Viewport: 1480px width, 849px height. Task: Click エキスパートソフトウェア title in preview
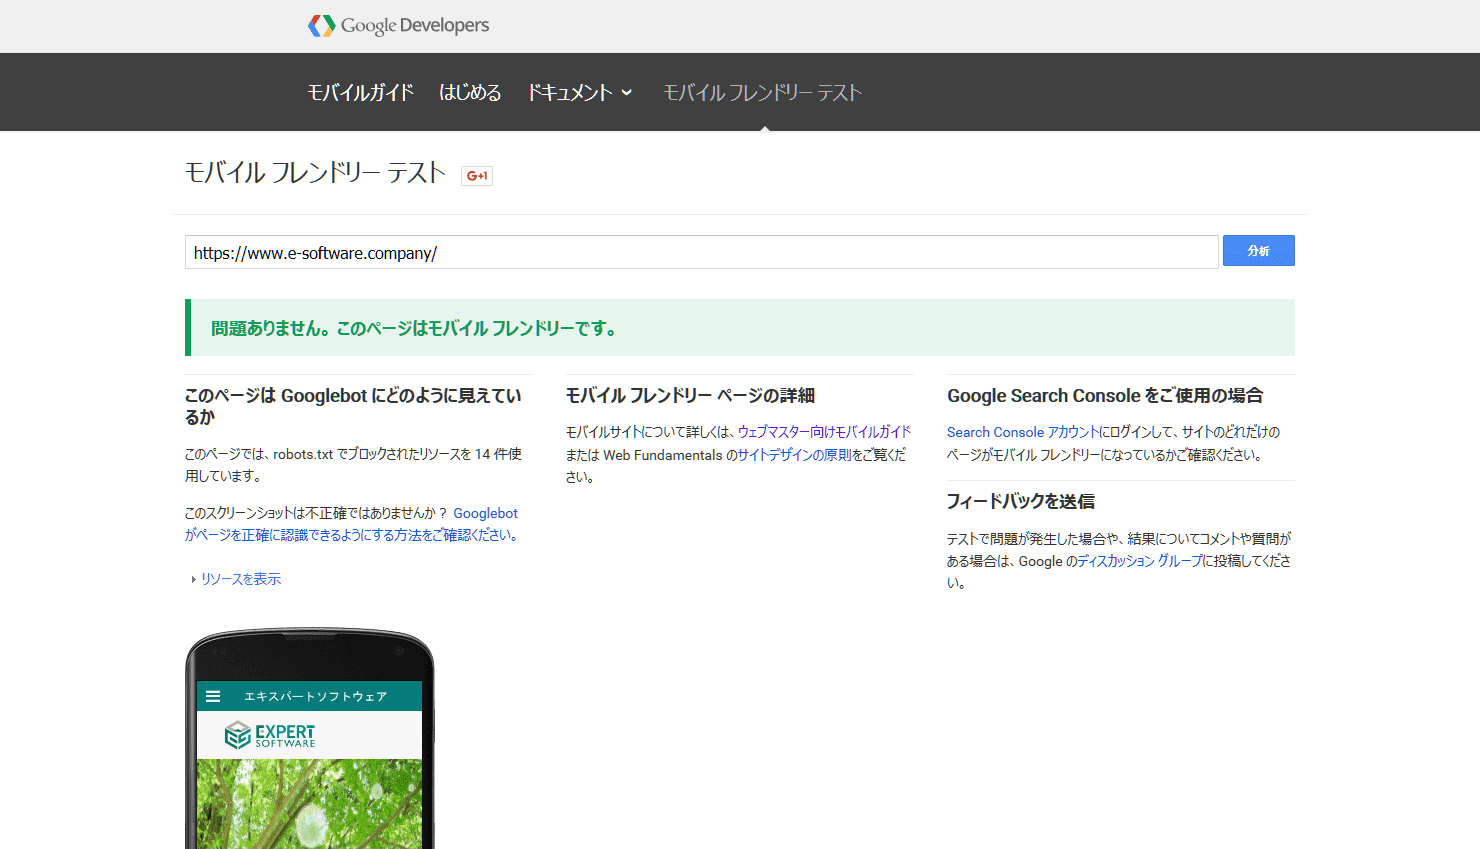tap(316, 697)
